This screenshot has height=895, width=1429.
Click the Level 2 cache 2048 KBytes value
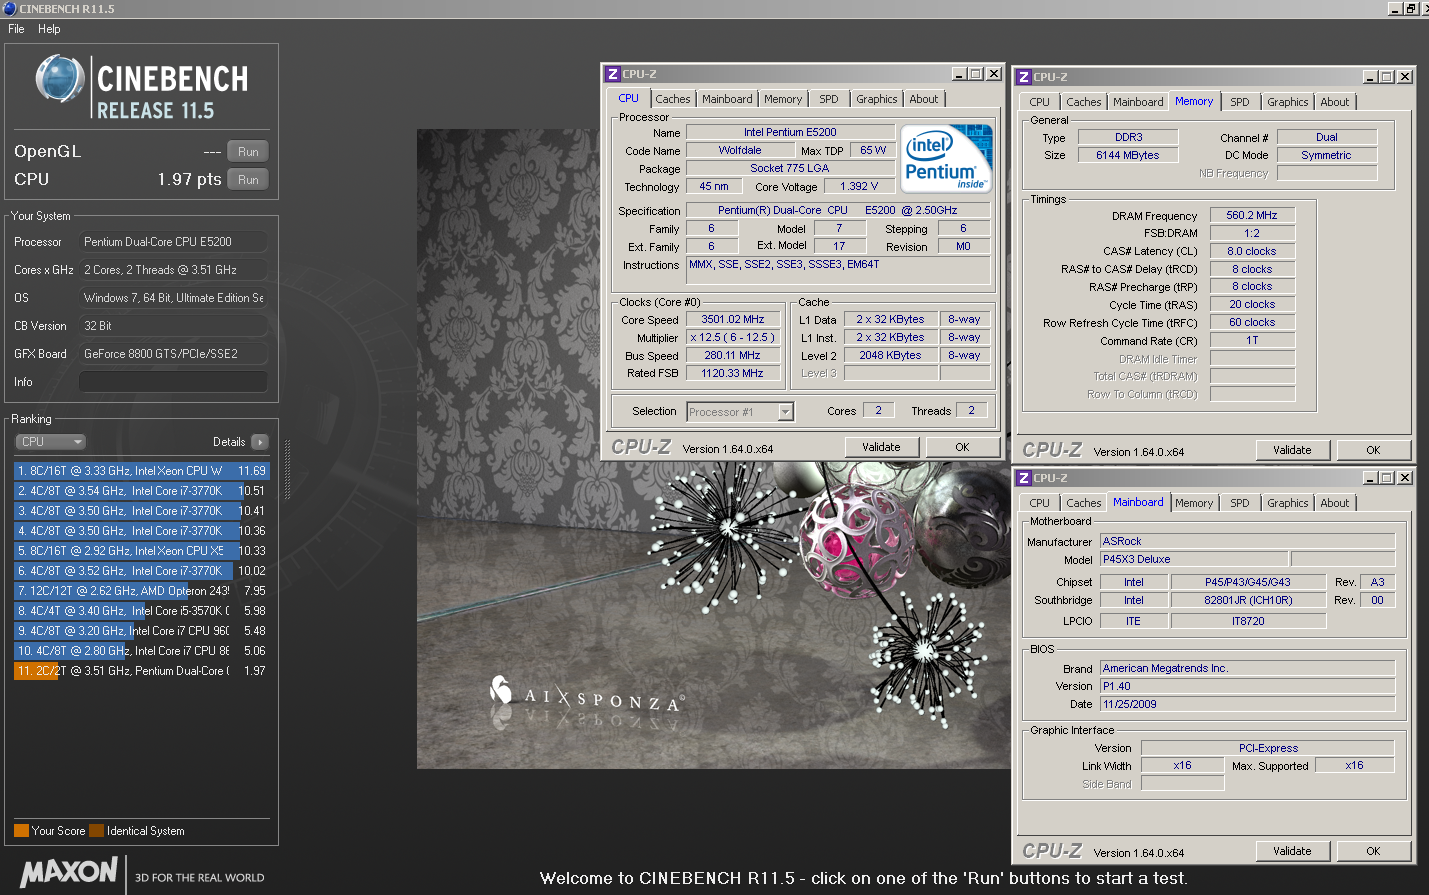click(890, 356)
